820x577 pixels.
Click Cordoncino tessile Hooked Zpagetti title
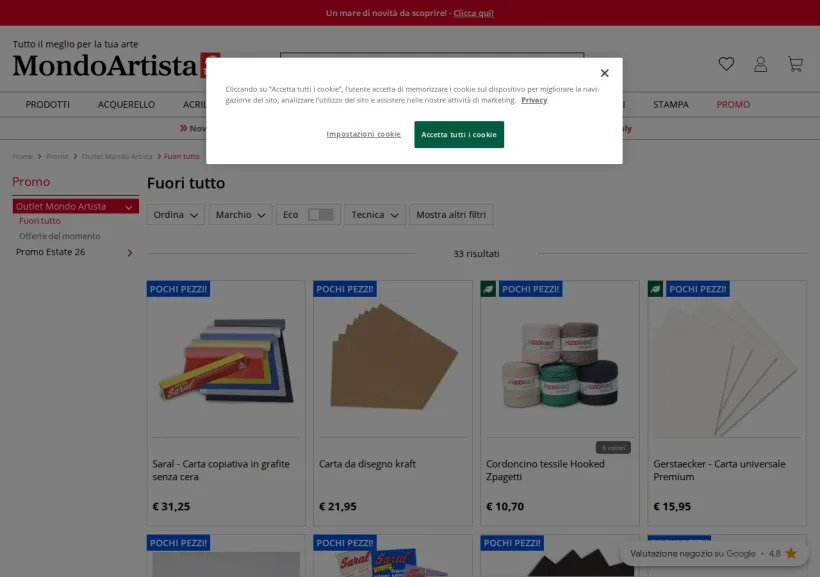click(545, 470)
